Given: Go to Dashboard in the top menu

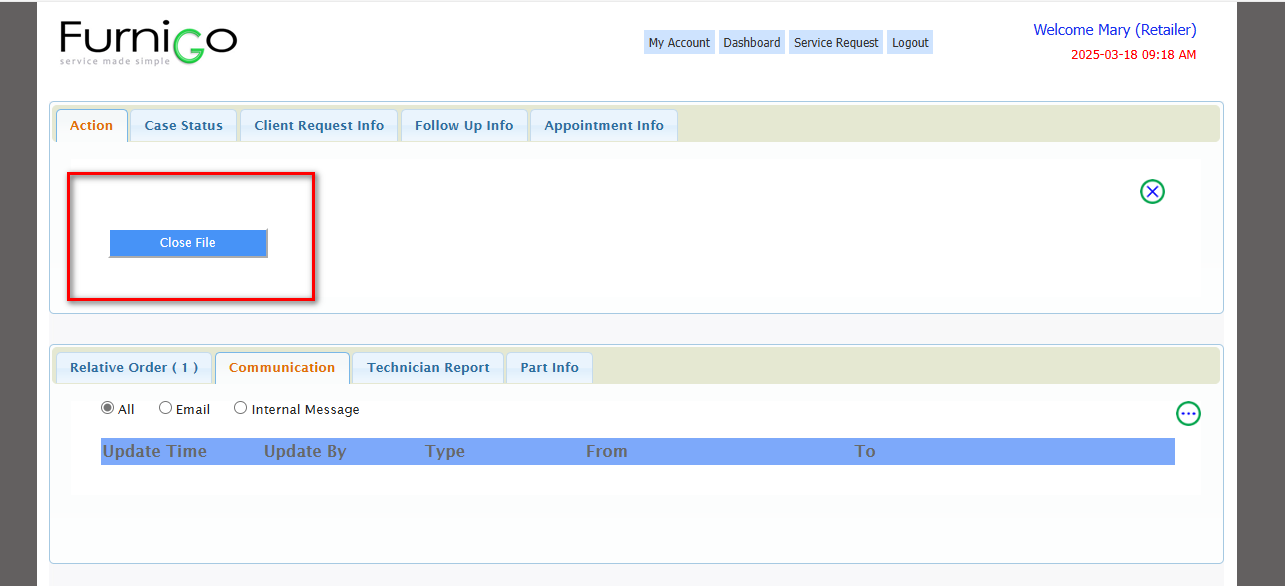Looking at the screenshot, I should pyautogui.click(x=752, y=43).
